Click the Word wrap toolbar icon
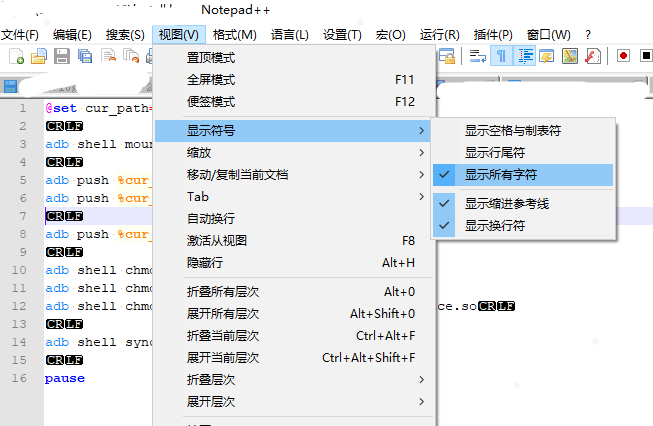The height and width of the screenshot is (426, 653). (x=478, y=56)
